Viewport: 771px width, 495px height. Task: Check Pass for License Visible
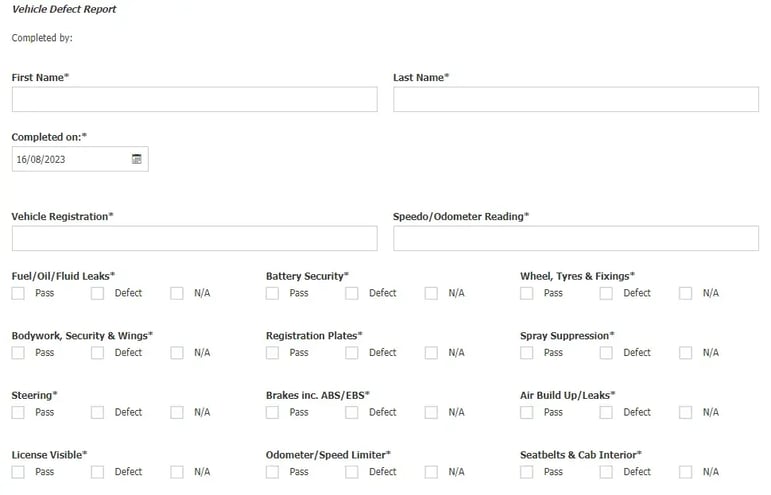tap(18, 472)
